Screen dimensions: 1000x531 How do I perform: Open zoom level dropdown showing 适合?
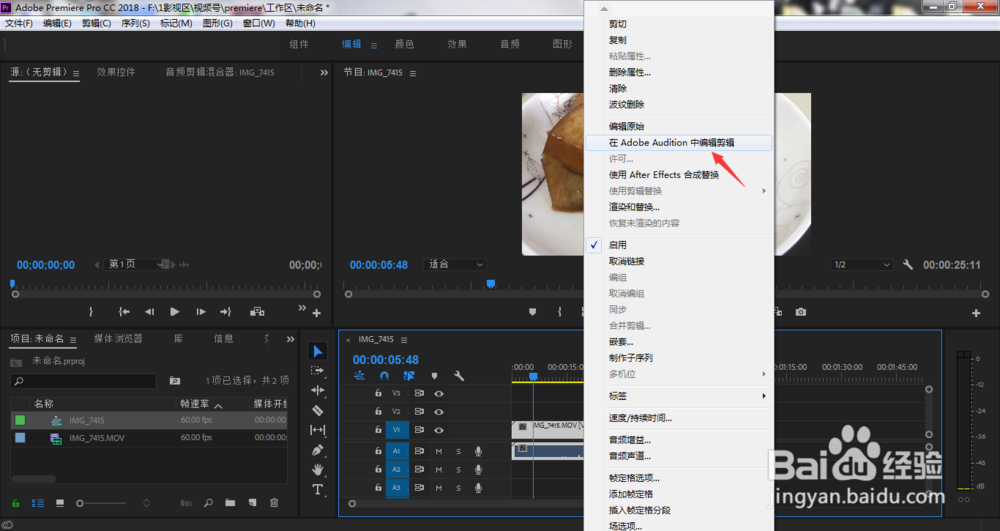[455, 265]
